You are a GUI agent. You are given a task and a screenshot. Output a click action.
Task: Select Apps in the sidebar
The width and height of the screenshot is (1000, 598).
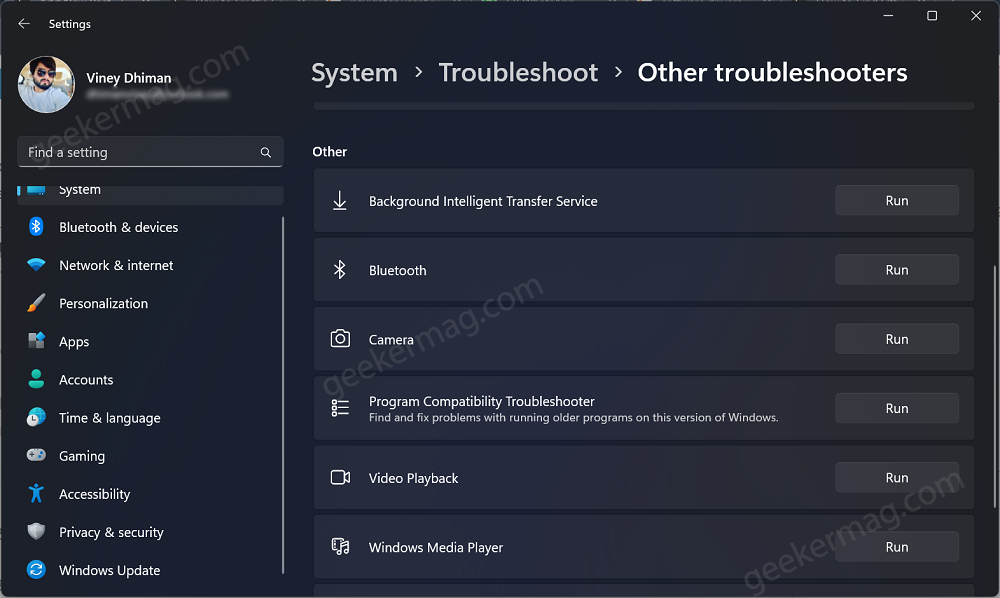[x=151, y=342]
